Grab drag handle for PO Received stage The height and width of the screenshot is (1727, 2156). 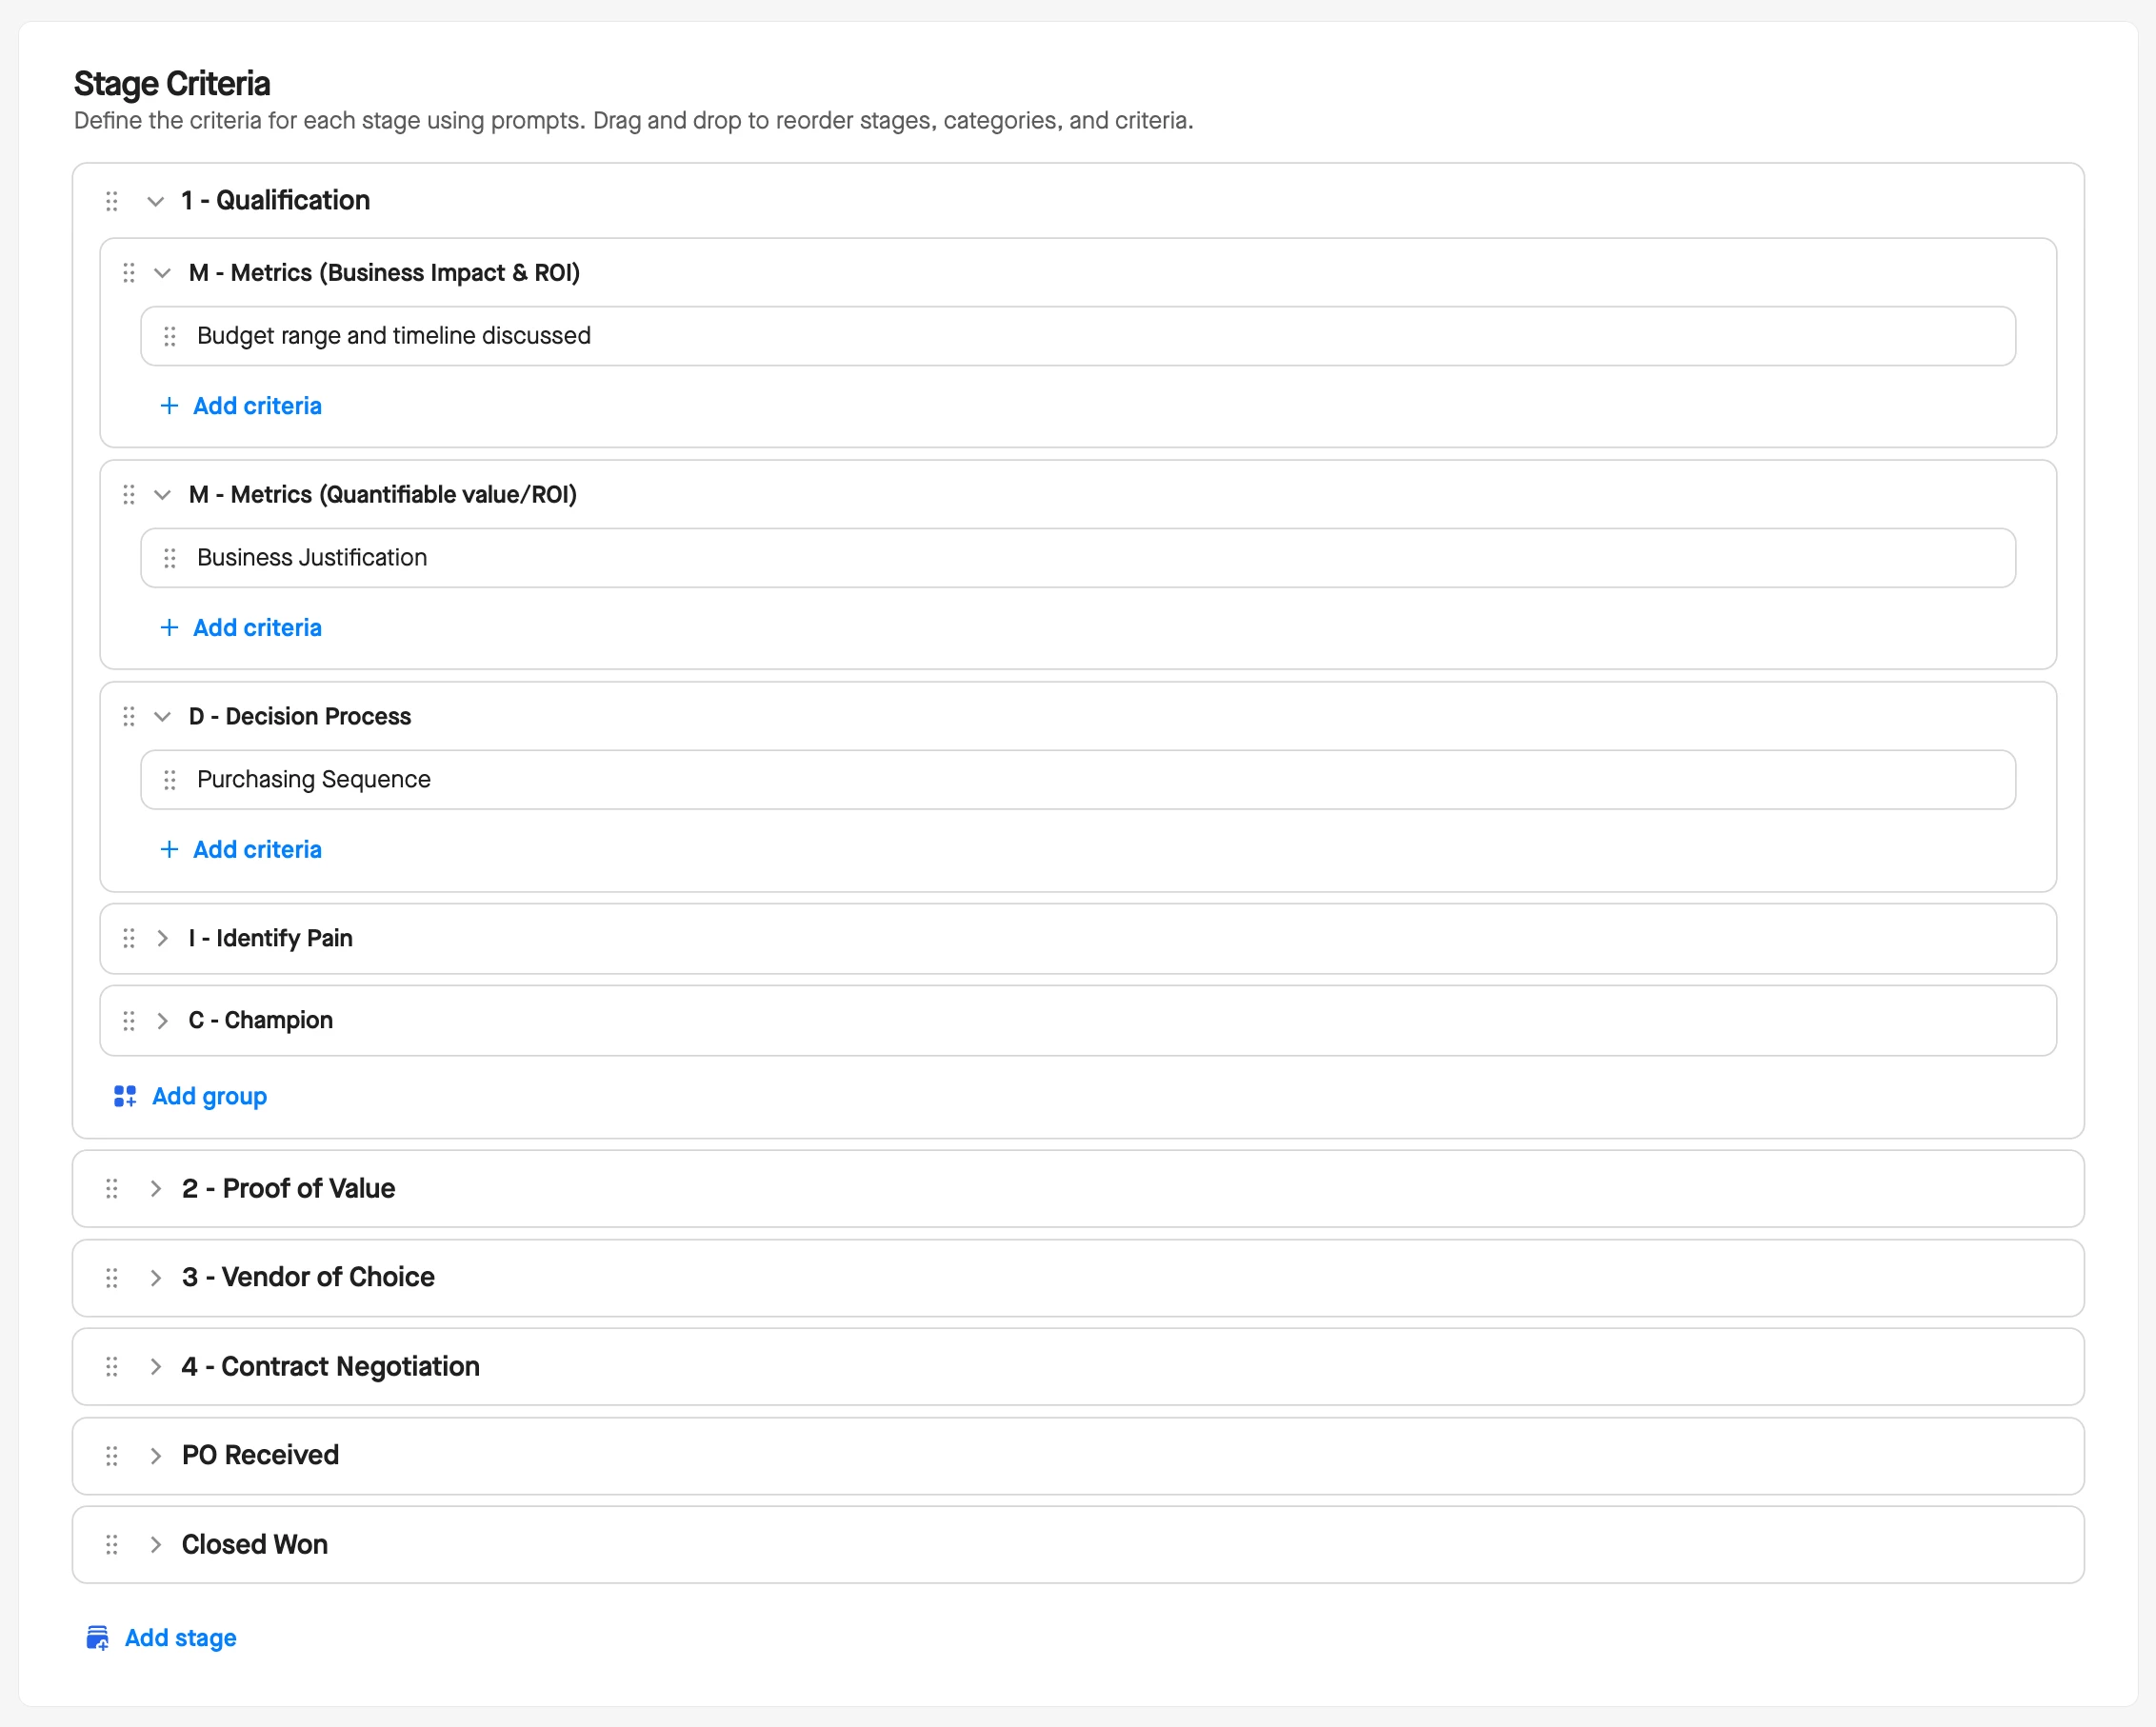point(112,1456)
